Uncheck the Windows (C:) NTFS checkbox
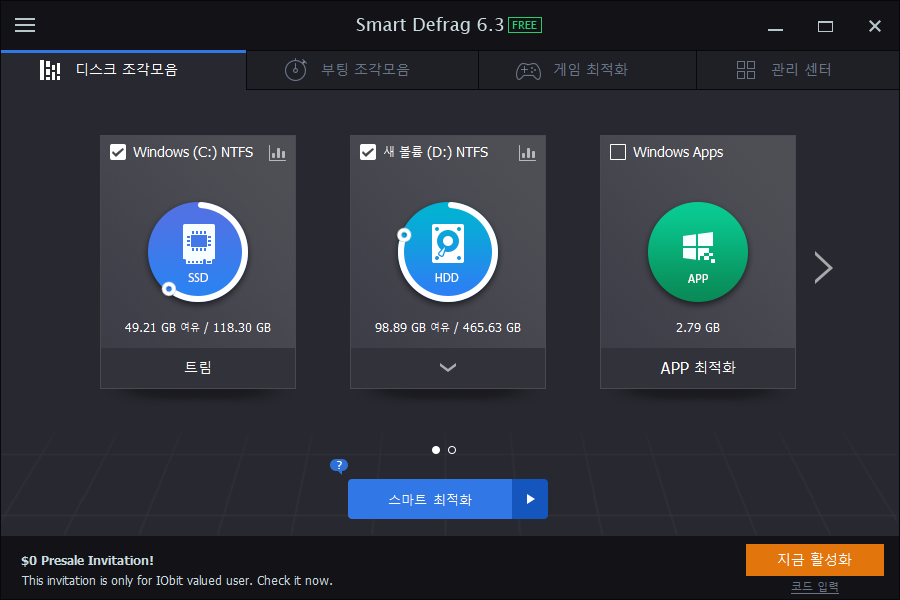The image size is (900, 600). [x=118, y=152]
